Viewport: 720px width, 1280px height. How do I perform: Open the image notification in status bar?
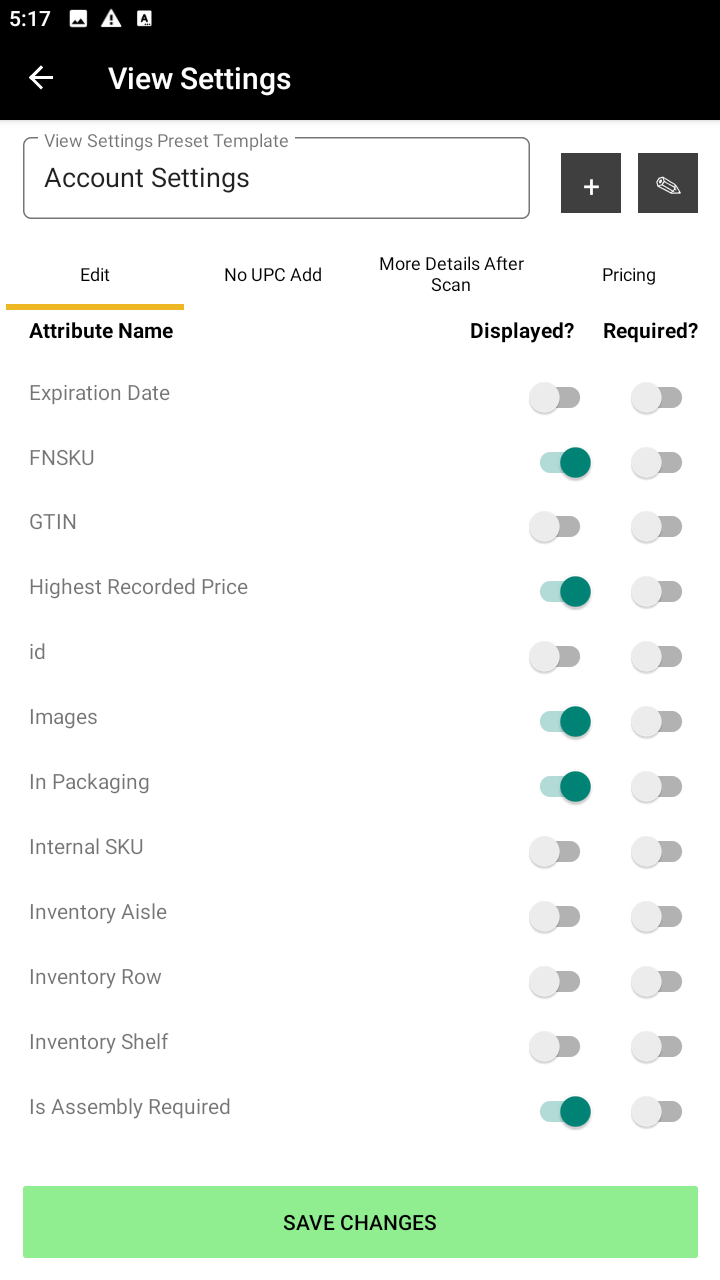(78, 19)
